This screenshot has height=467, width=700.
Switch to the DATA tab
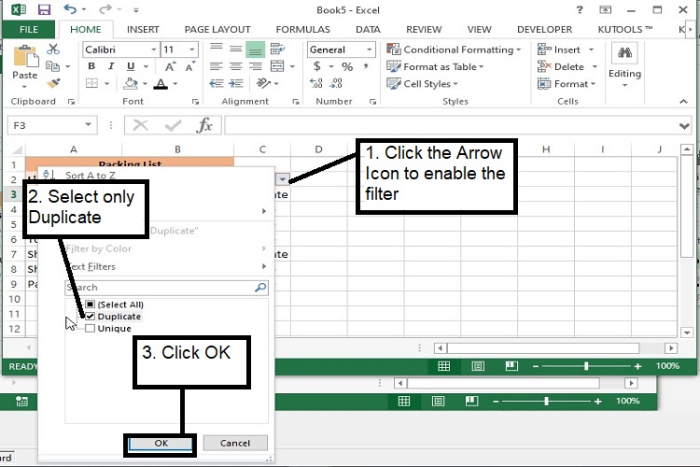368,29
